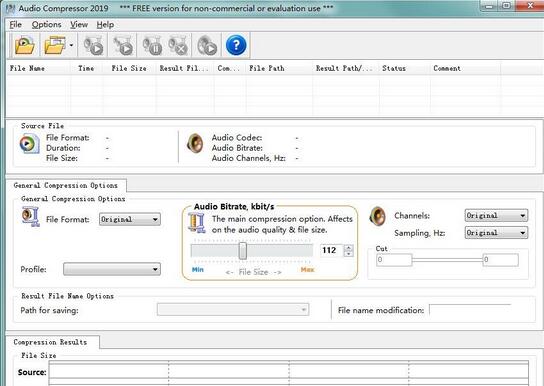Select the Compression Results tab
Image resolution: width=544 pixels, height=386 pixels.
[x=51, y=342]
